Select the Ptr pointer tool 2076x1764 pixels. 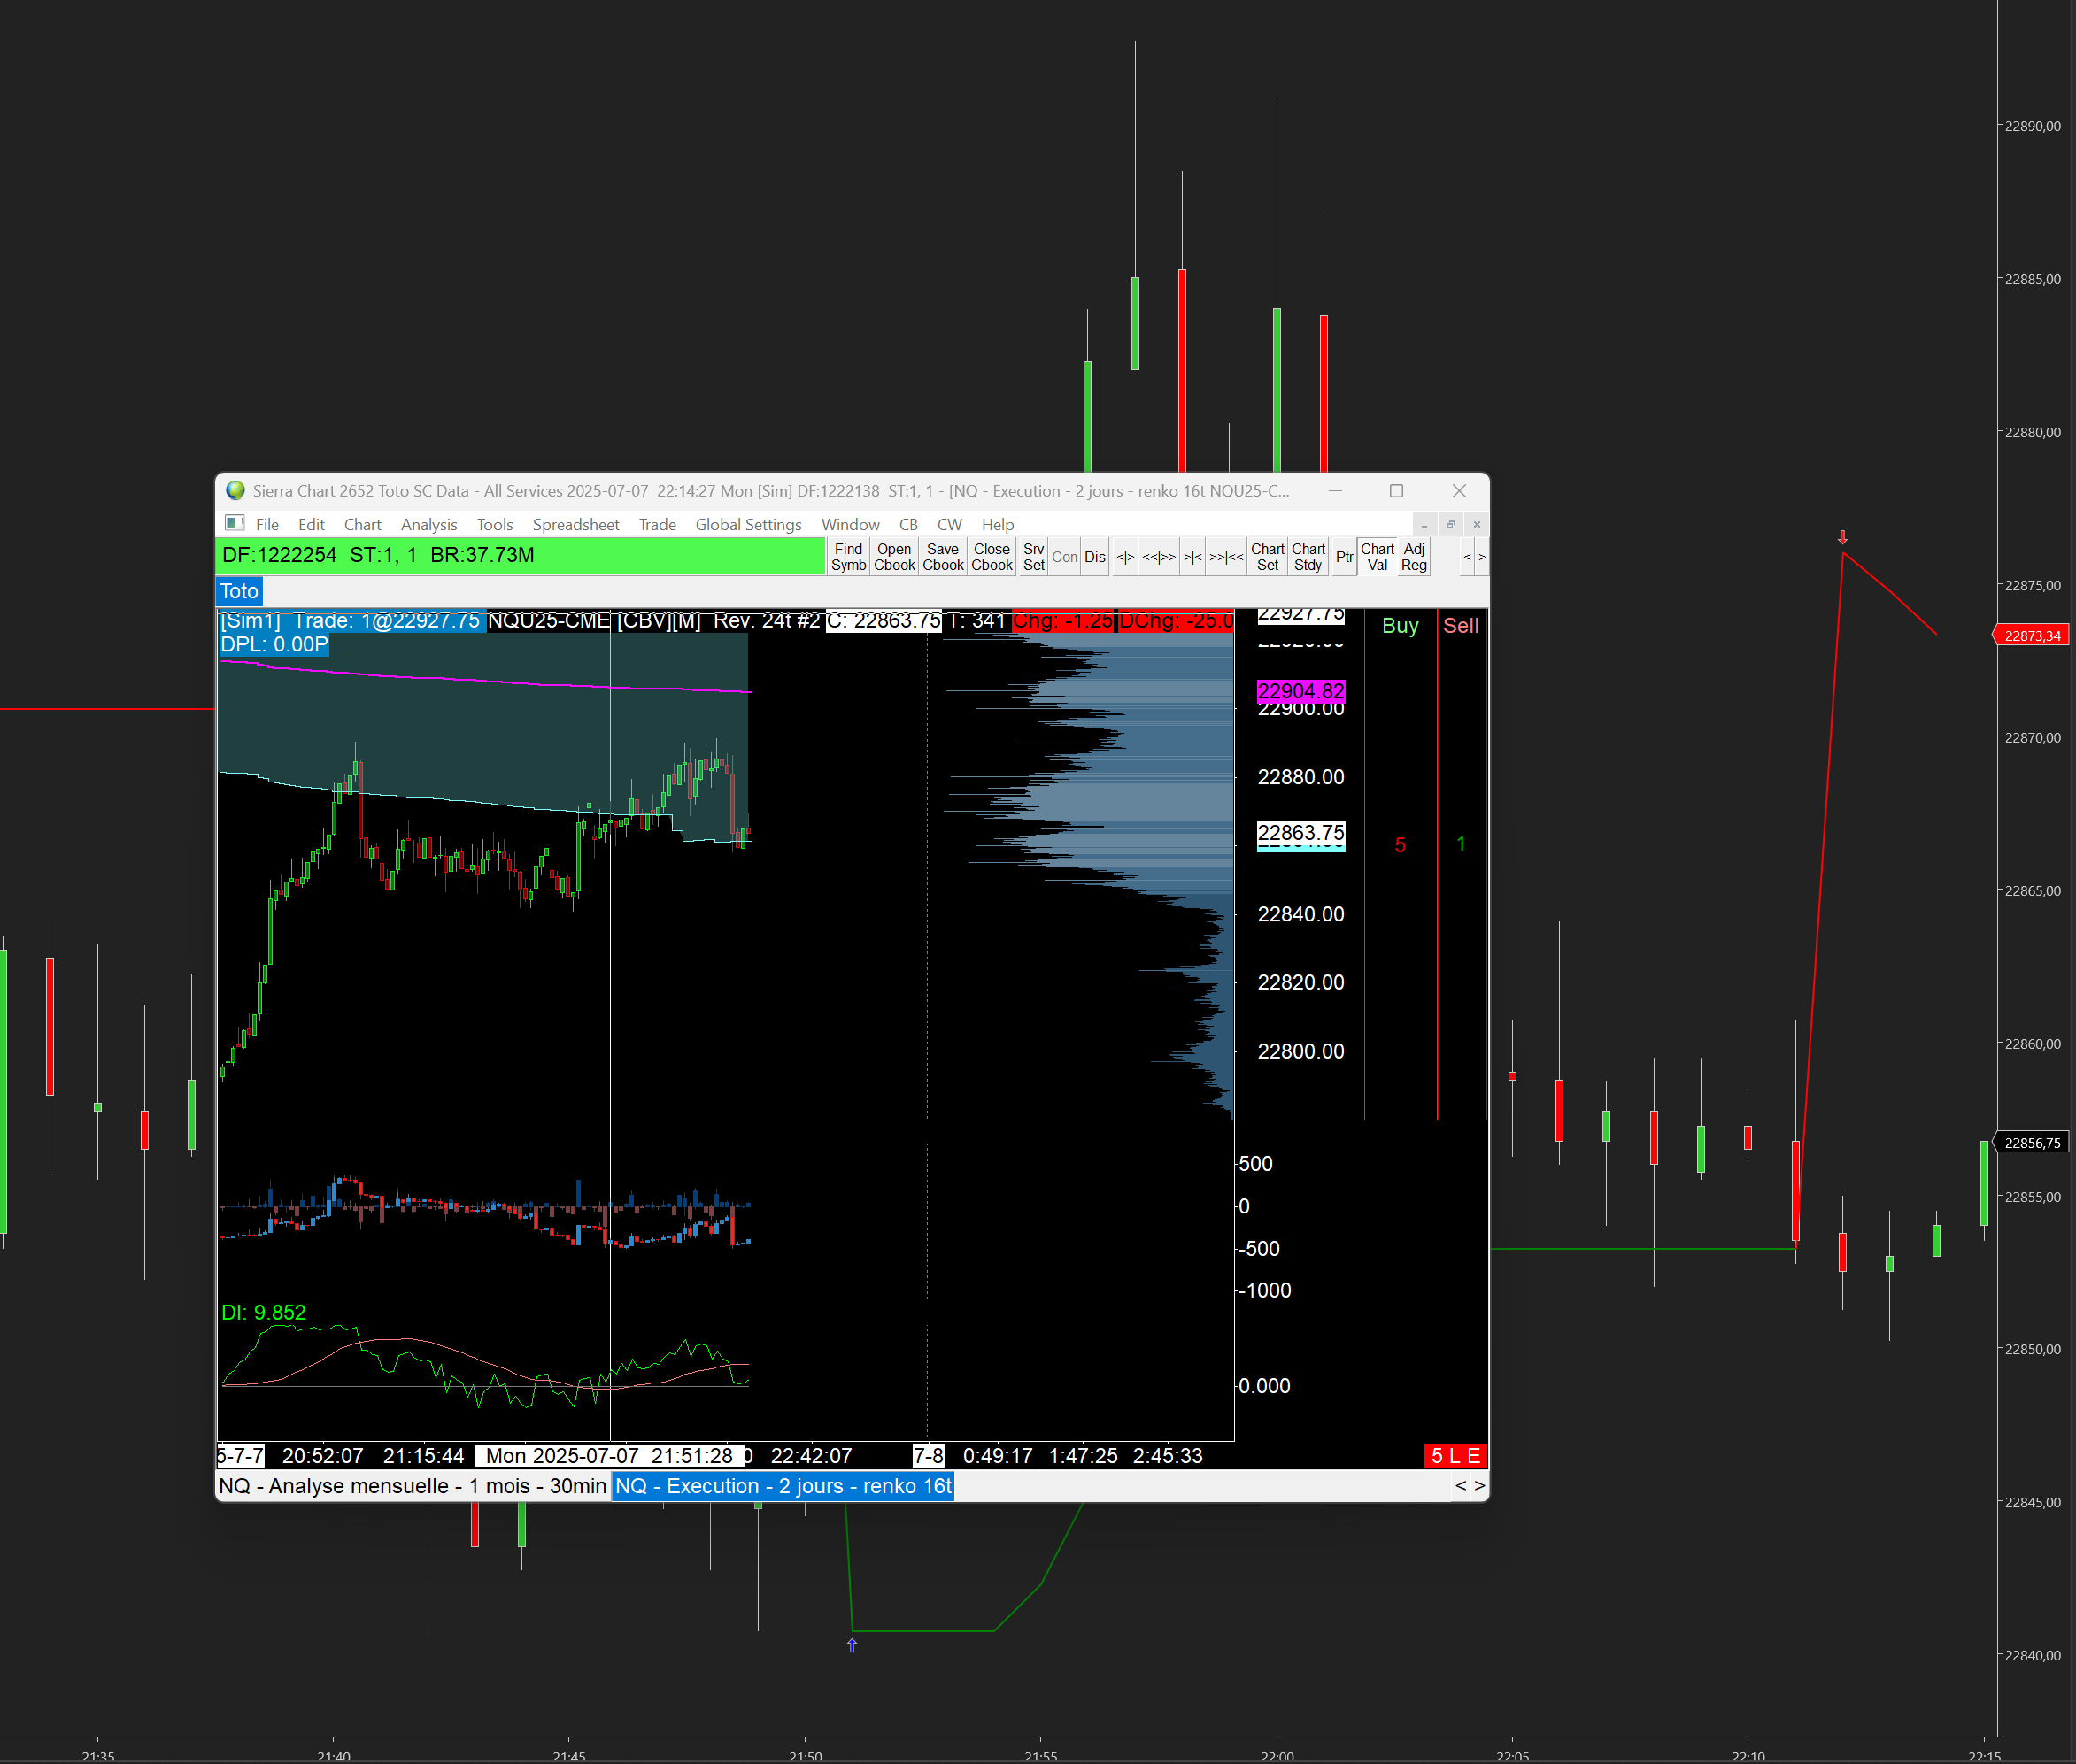click(1344, 557)
